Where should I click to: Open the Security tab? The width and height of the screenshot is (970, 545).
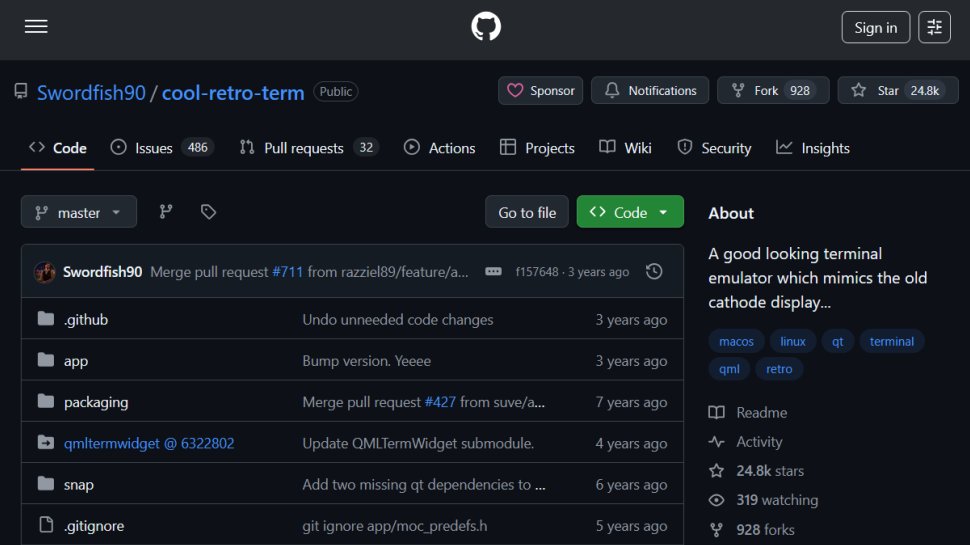pyautogui.click(x=714, y=148)
